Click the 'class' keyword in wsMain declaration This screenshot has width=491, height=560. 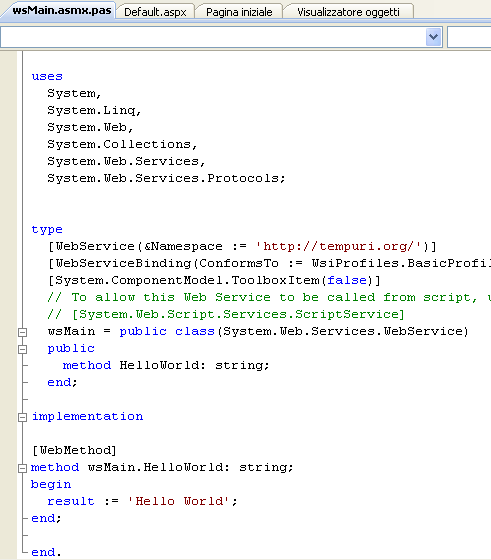point(195,331)
